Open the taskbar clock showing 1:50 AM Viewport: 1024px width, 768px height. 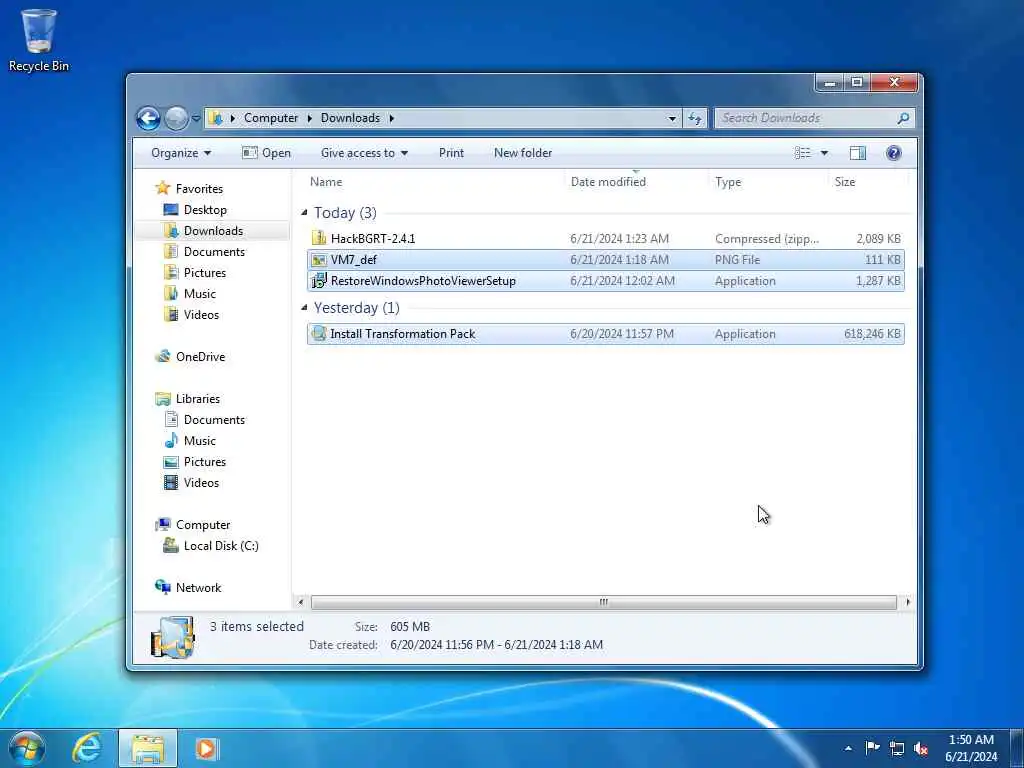coord(971,748)
